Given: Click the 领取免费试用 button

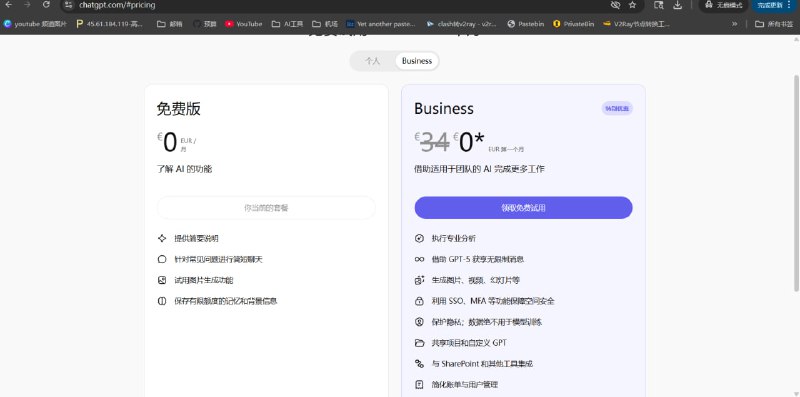Looking at the screenshot, I should (523, 208).
